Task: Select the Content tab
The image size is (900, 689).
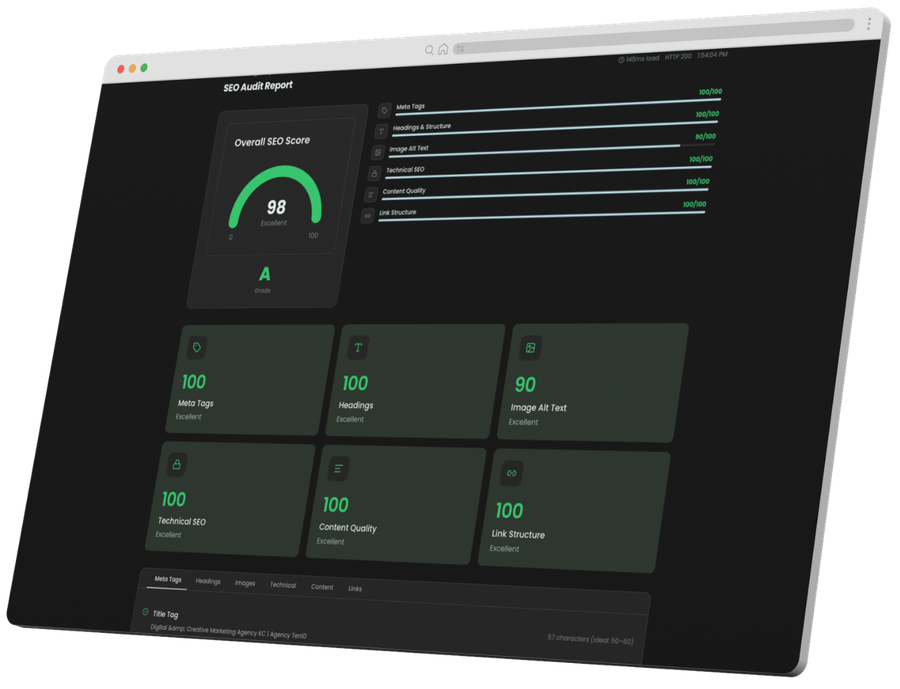Action: pyautogui.click(x=322, y=587)
